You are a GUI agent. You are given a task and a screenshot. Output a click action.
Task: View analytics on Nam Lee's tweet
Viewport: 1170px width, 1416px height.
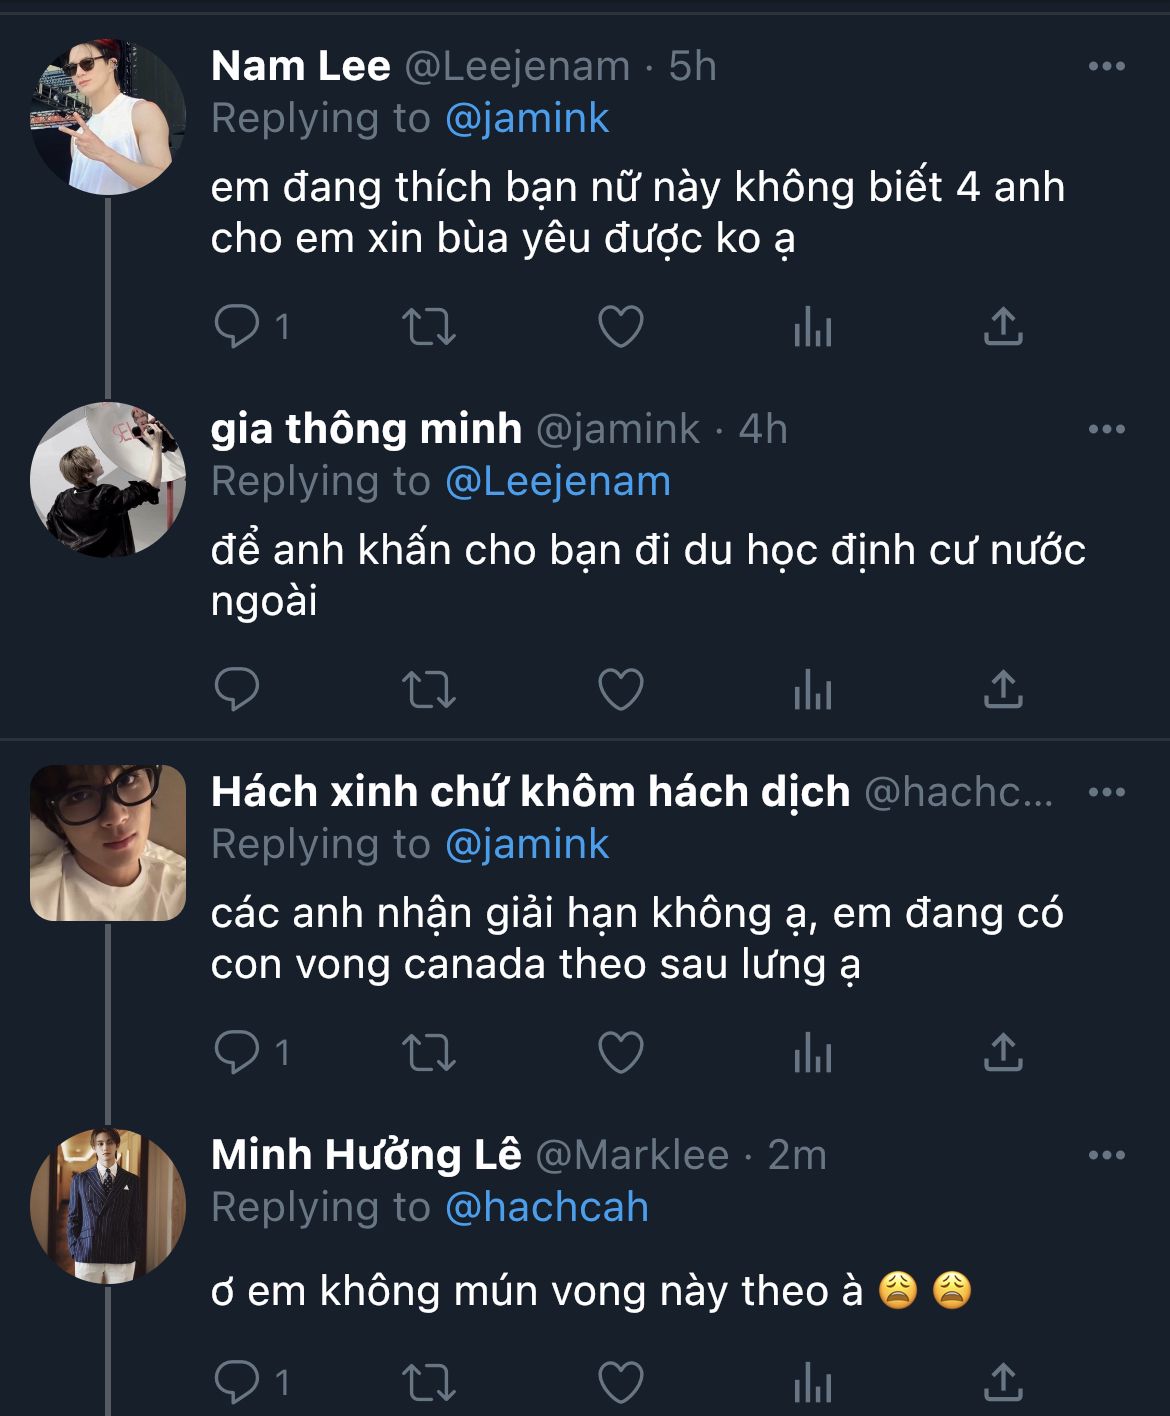coord(812,327)
